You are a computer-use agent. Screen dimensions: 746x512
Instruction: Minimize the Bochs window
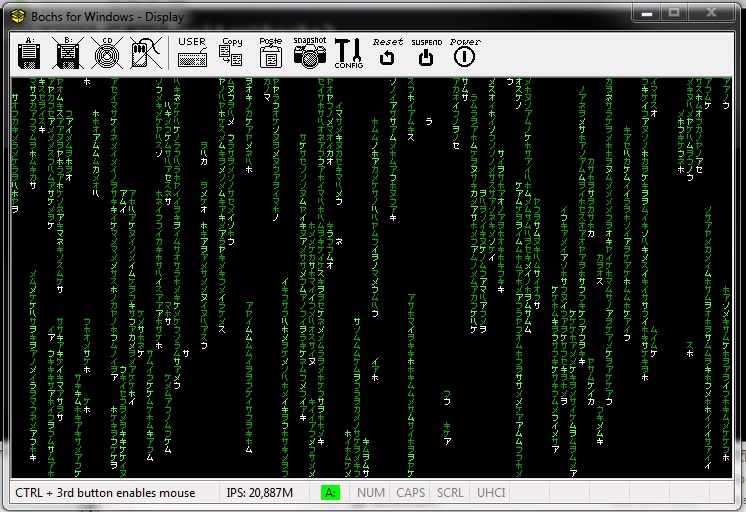coord(646,13)
